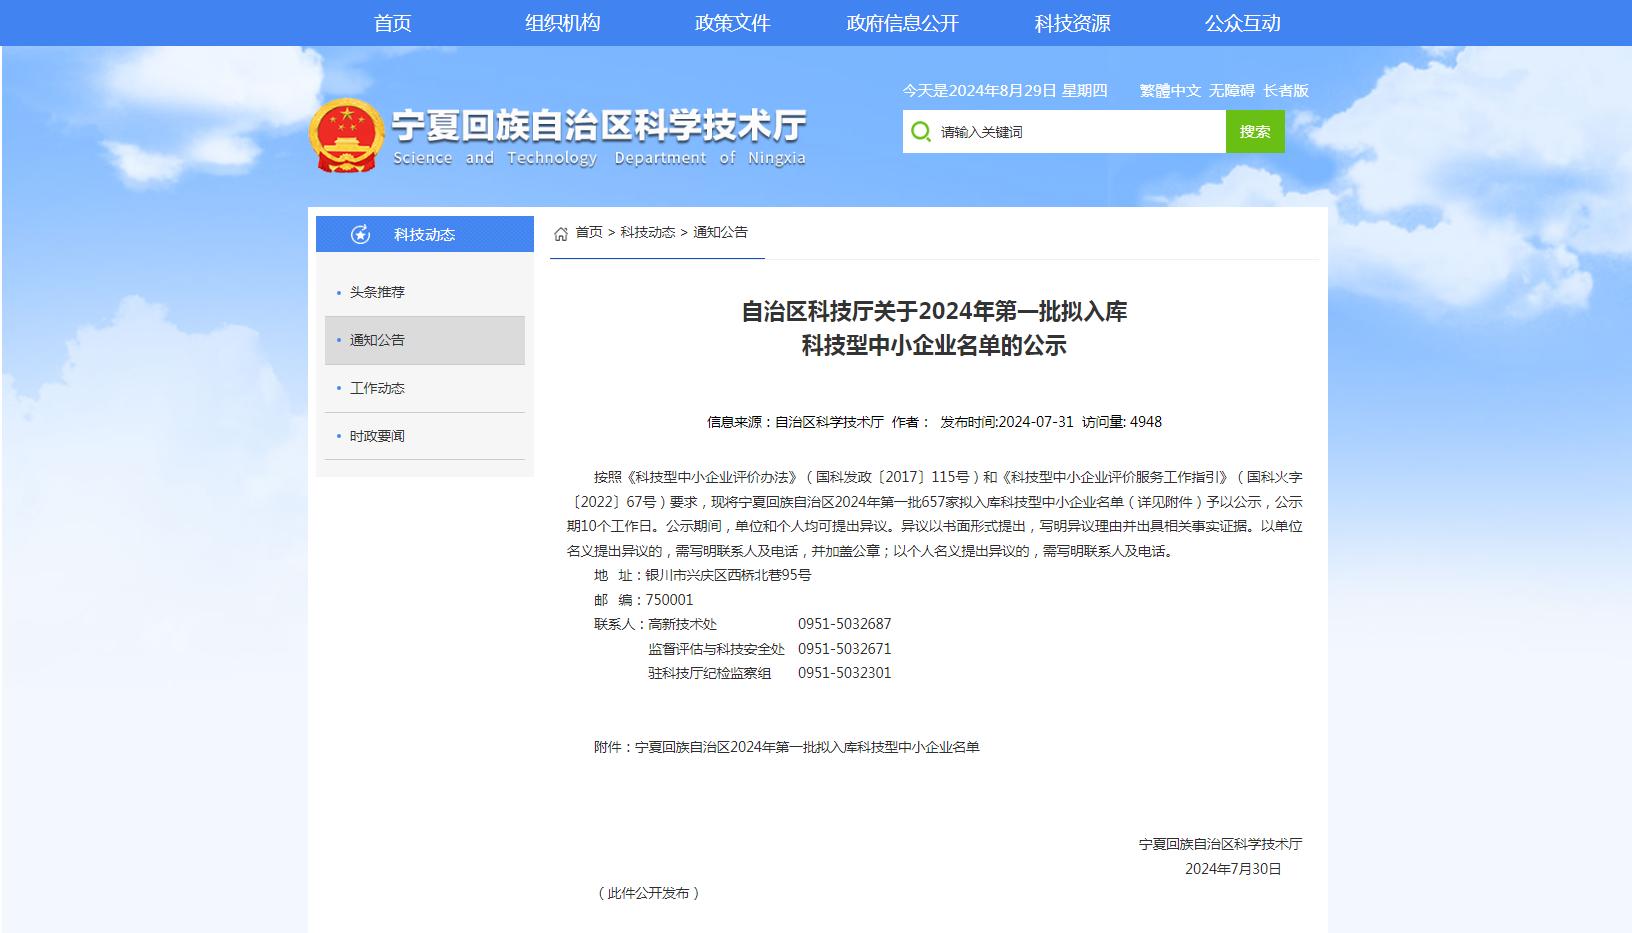Click the phone number 0951-5032687
The width and height of the screenshot is (1632, 933).
pos(844,624)
